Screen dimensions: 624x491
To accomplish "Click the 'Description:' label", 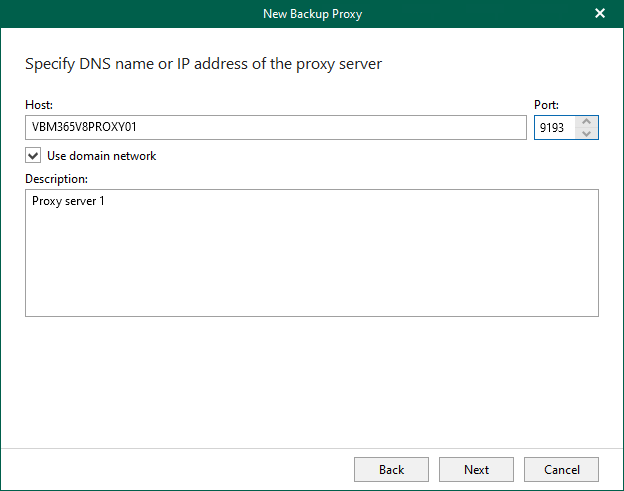I will point(57,179).
